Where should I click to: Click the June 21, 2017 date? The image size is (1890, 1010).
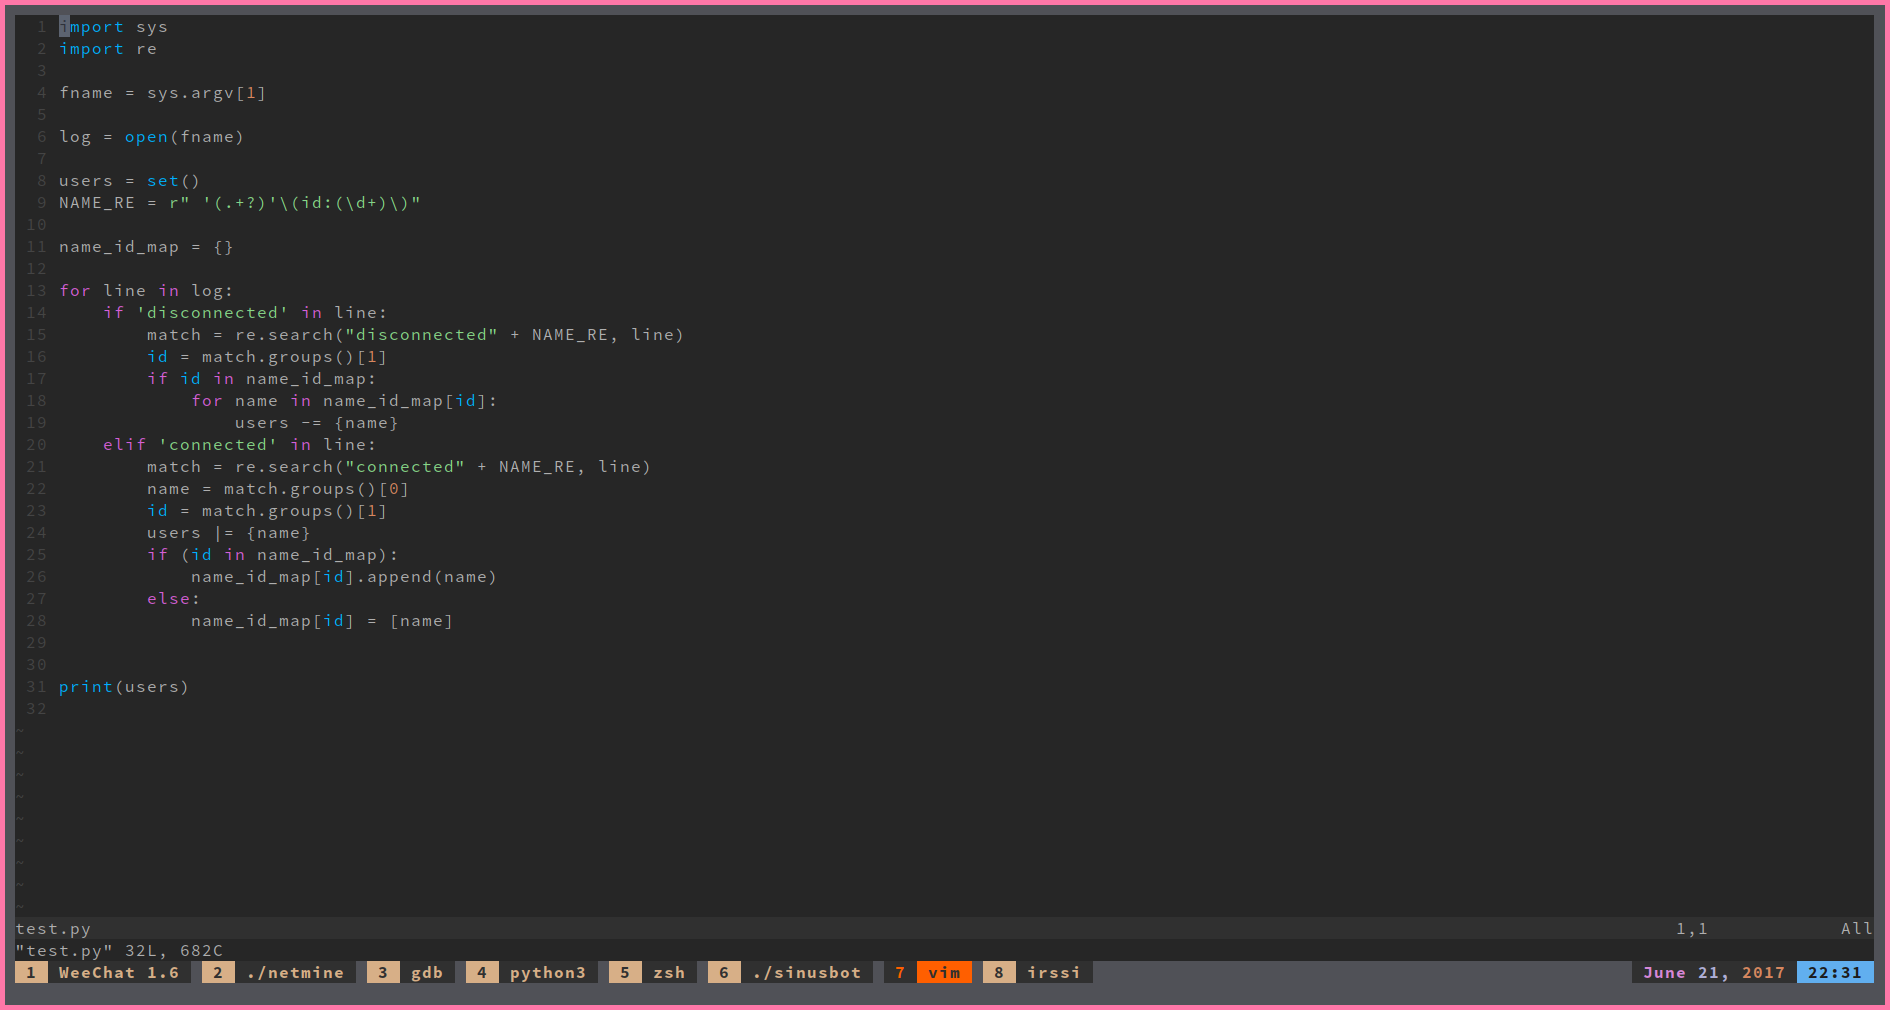(1713, 972)
